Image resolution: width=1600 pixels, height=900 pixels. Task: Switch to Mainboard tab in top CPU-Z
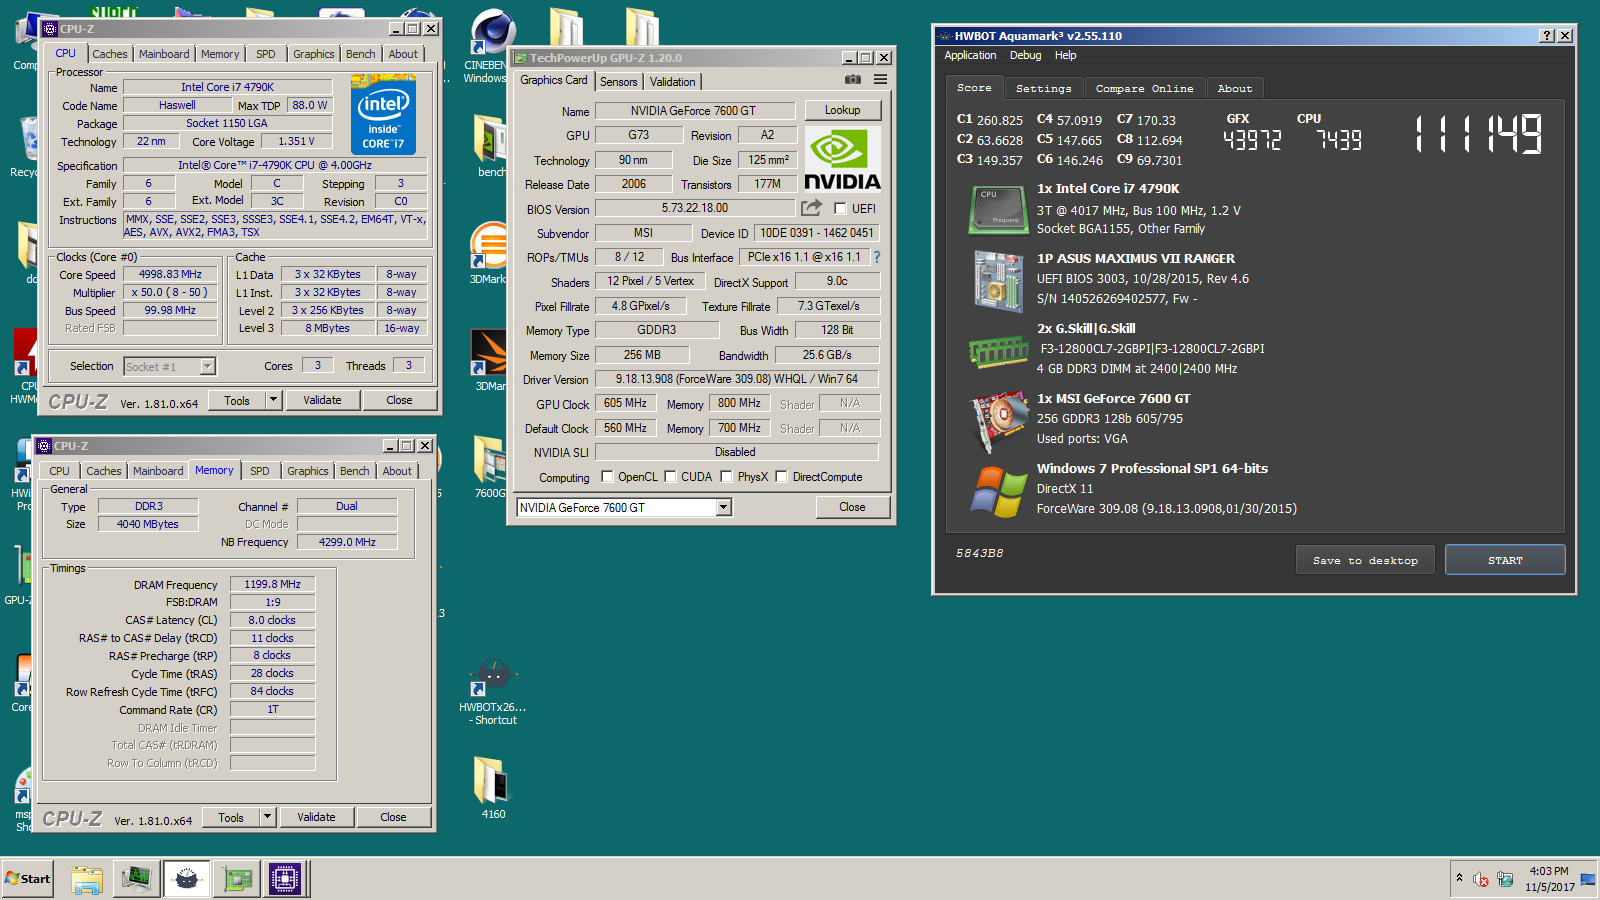click(164, 54)
